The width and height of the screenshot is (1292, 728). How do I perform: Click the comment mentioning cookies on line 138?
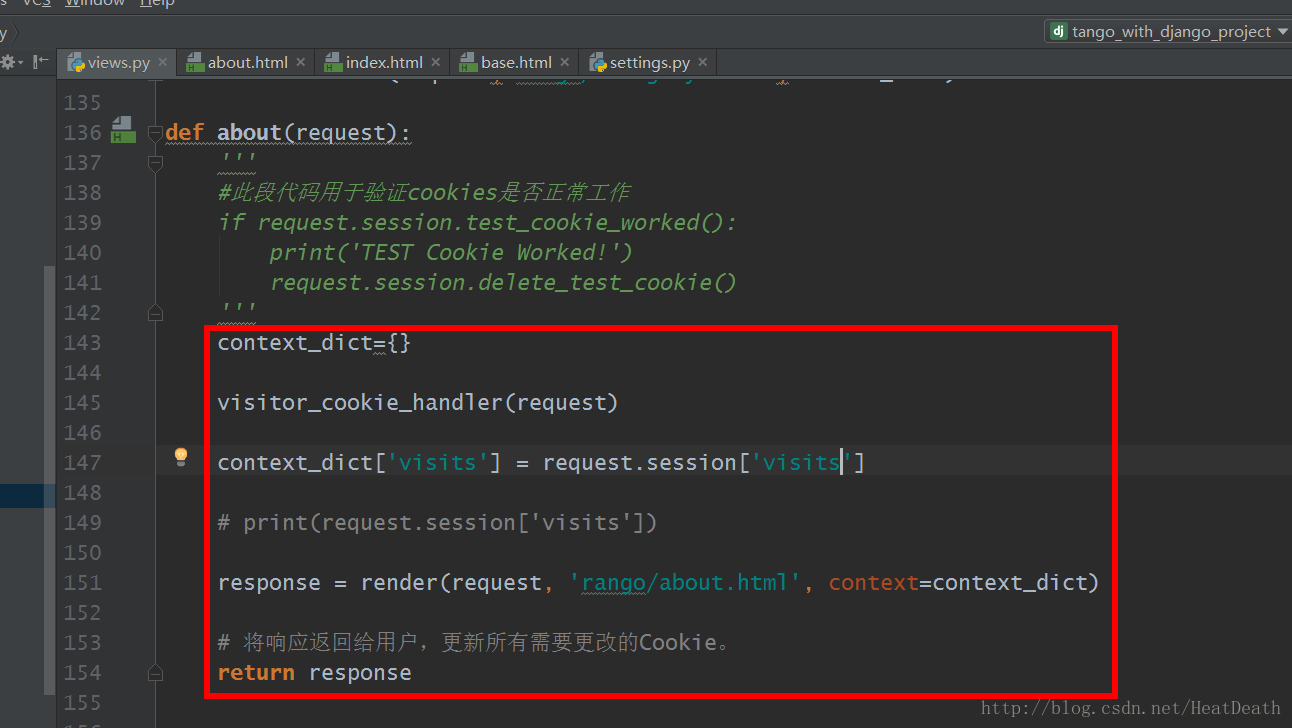(424, 192)
